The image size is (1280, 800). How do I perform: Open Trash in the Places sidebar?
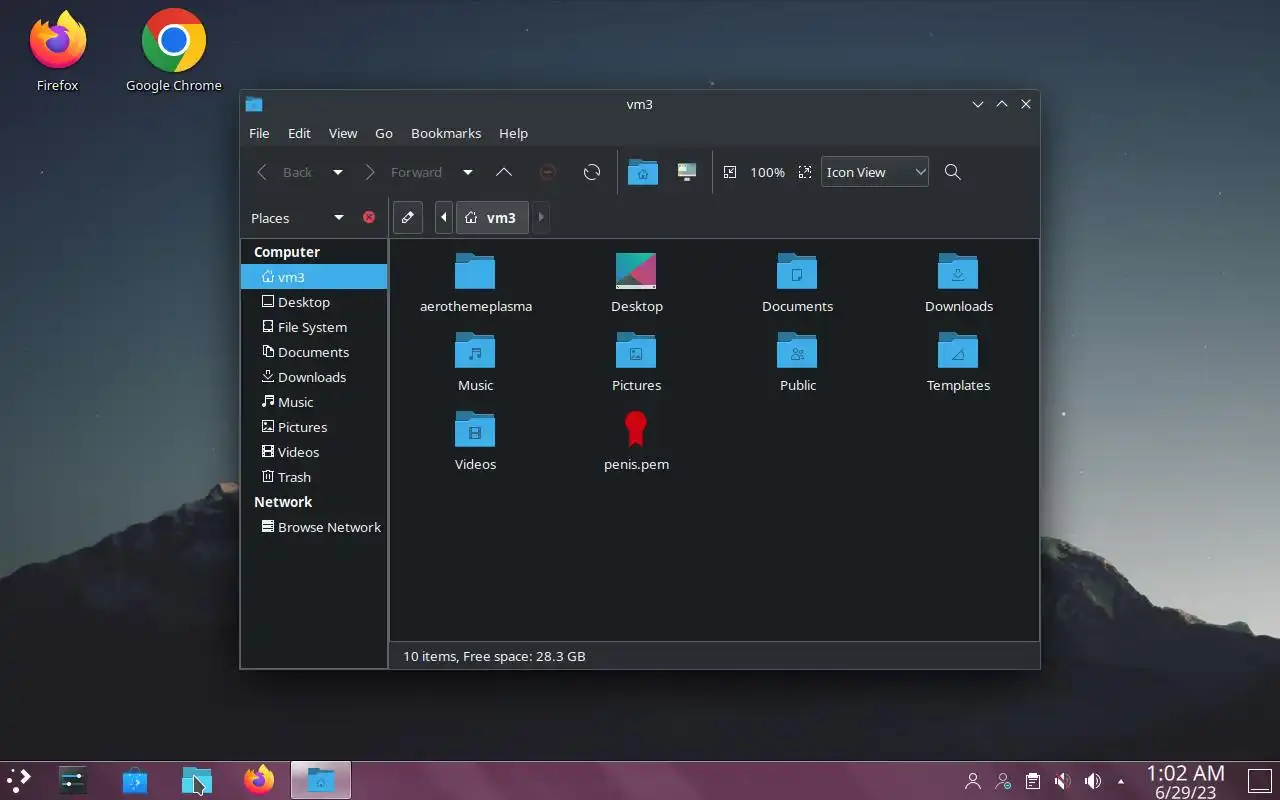[314, 477]
